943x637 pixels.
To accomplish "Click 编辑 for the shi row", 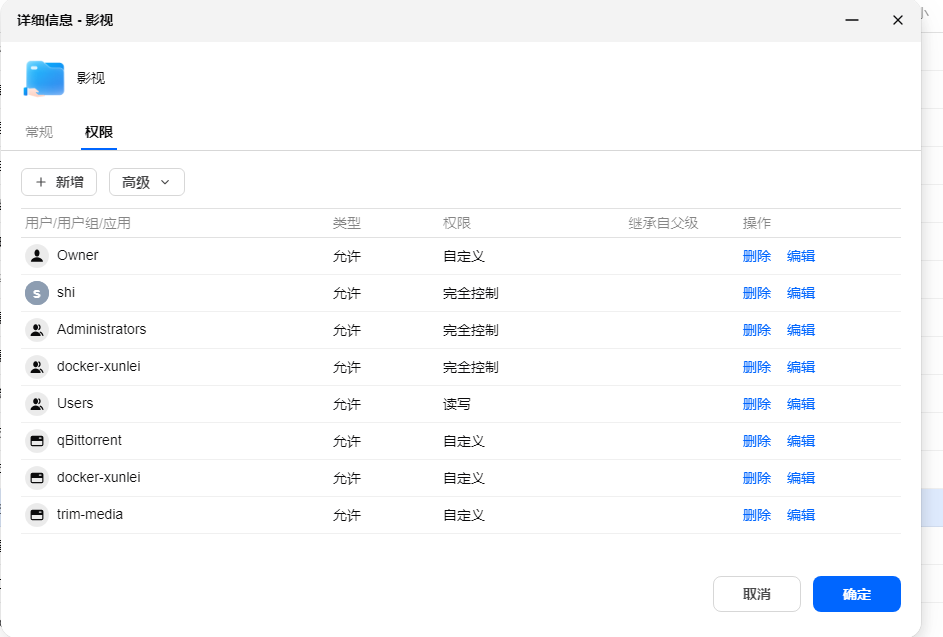I will click(800, 293).
